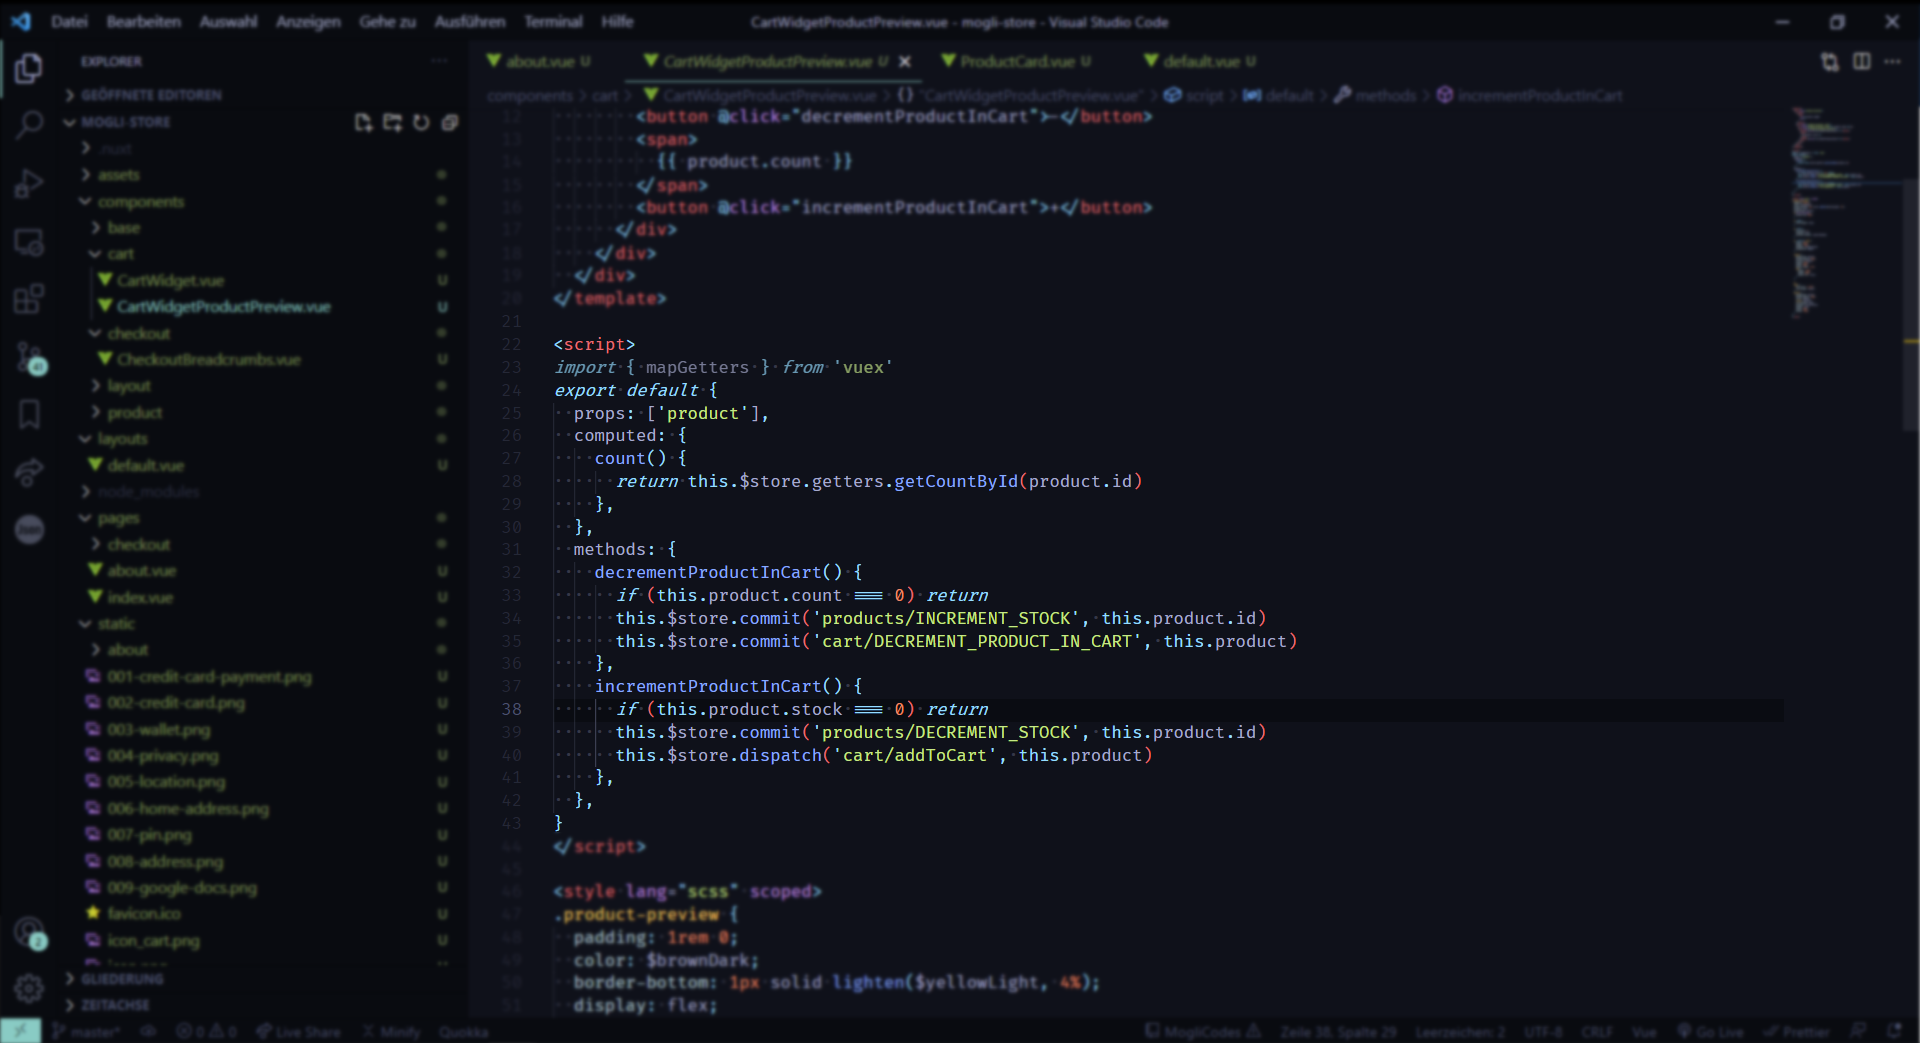Screen dimensions: 1920x1043
Task: Open the Run and Debug view
Action: tap(29, 184)
